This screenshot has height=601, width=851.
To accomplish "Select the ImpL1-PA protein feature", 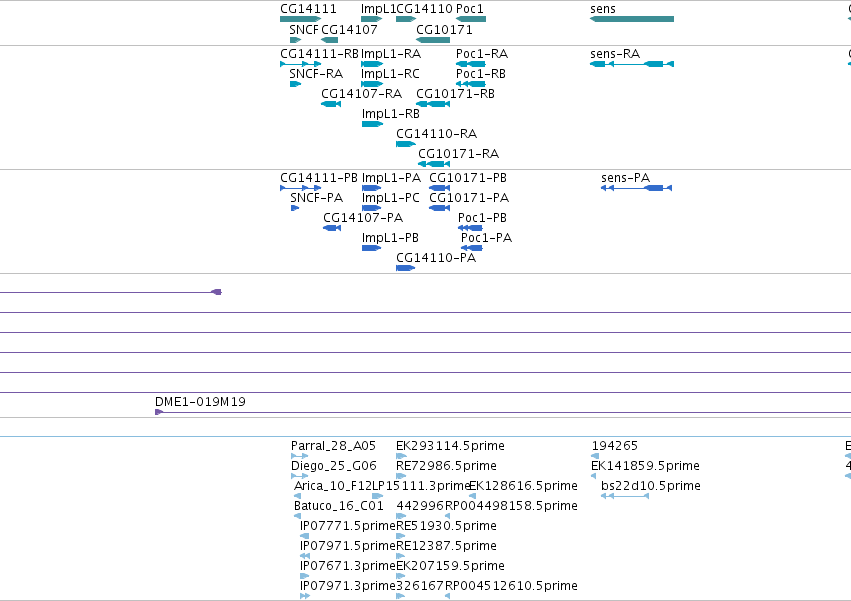I will [371, 188].
